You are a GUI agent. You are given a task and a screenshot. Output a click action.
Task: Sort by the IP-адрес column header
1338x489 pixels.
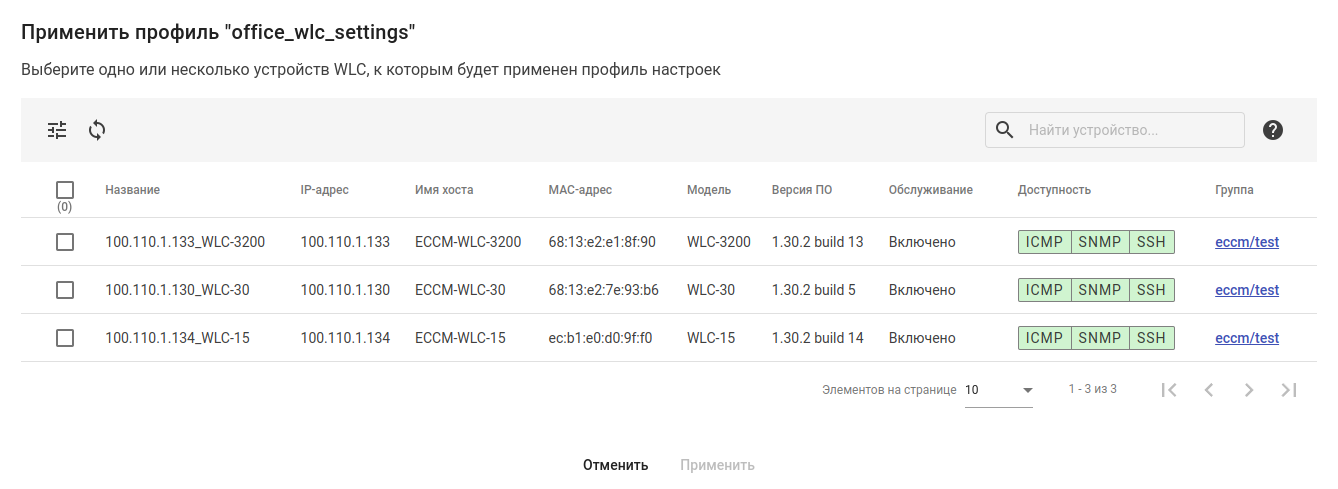coord(324,190)
